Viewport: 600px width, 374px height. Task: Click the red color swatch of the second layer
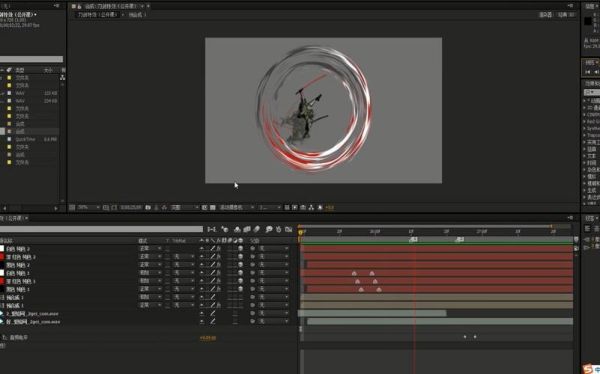[x=2, y=257]
